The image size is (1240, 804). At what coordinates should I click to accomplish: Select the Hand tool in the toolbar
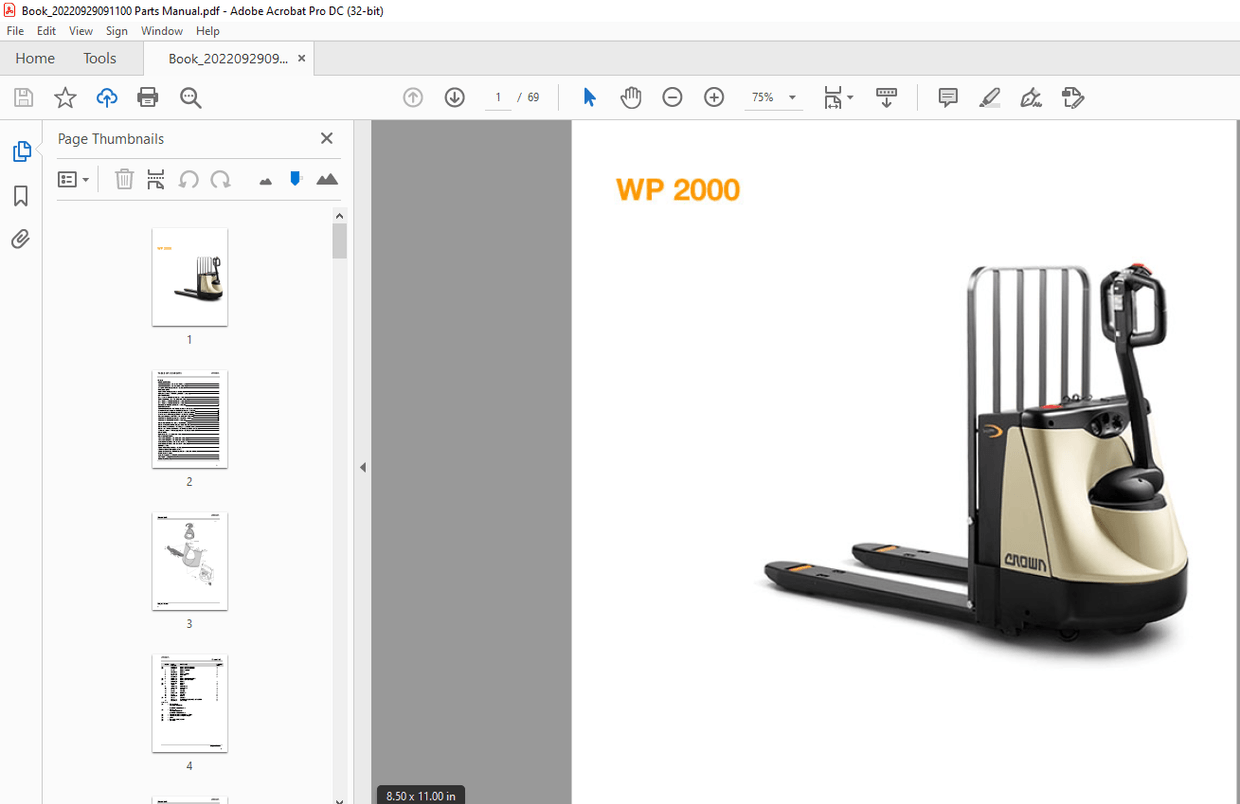(x=631, y=97)
